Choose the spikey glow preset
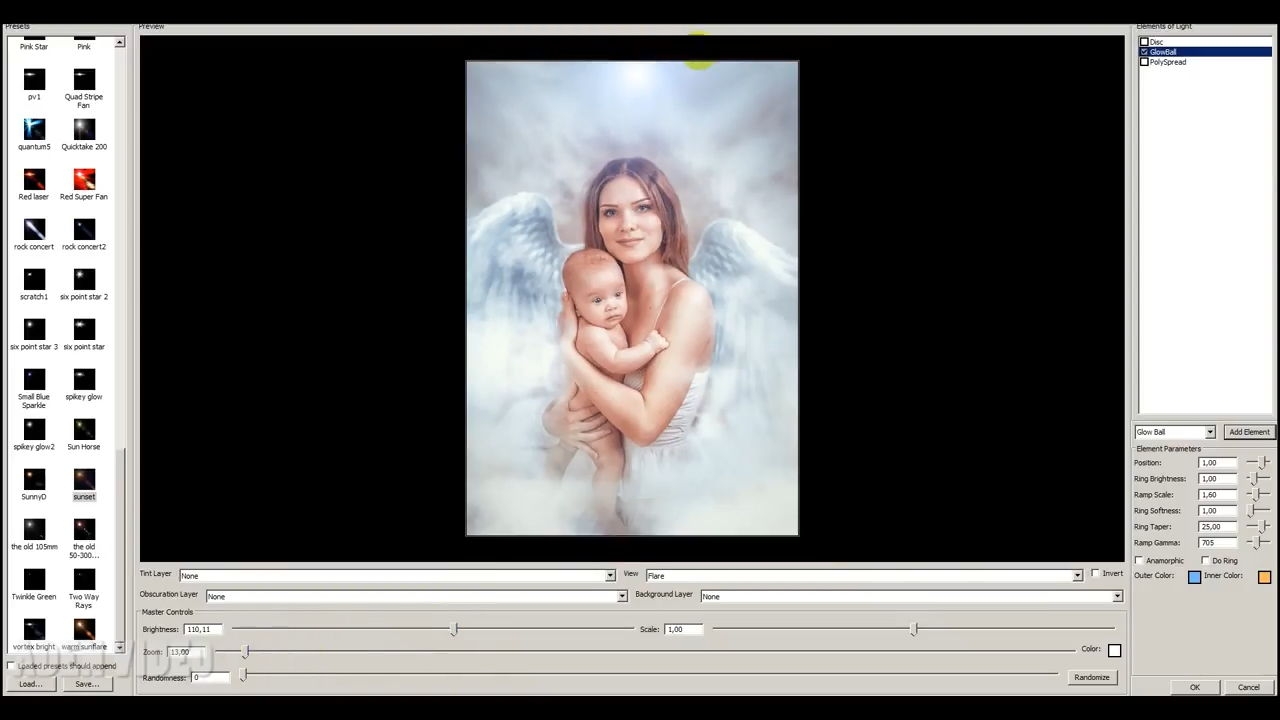The height and width of the screenshot is (720, 1280). click(84, 379)
